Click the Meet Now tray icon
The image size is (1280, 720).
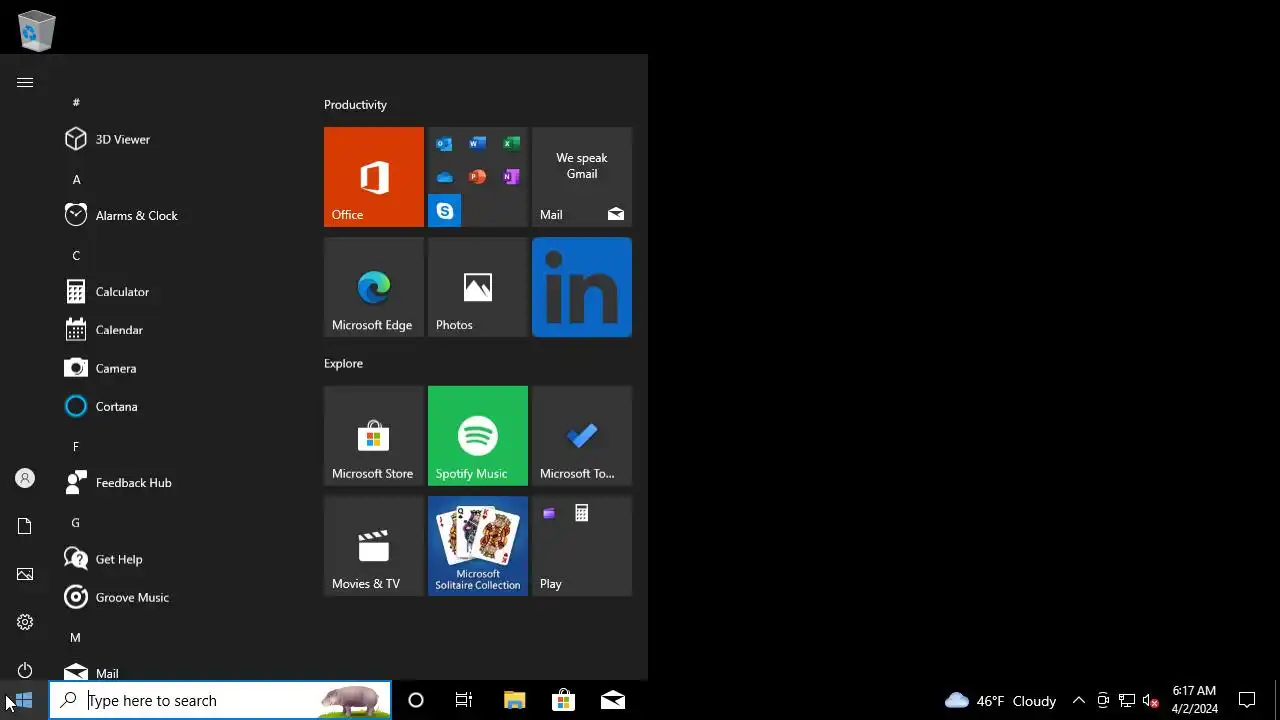click(1103, 700)
